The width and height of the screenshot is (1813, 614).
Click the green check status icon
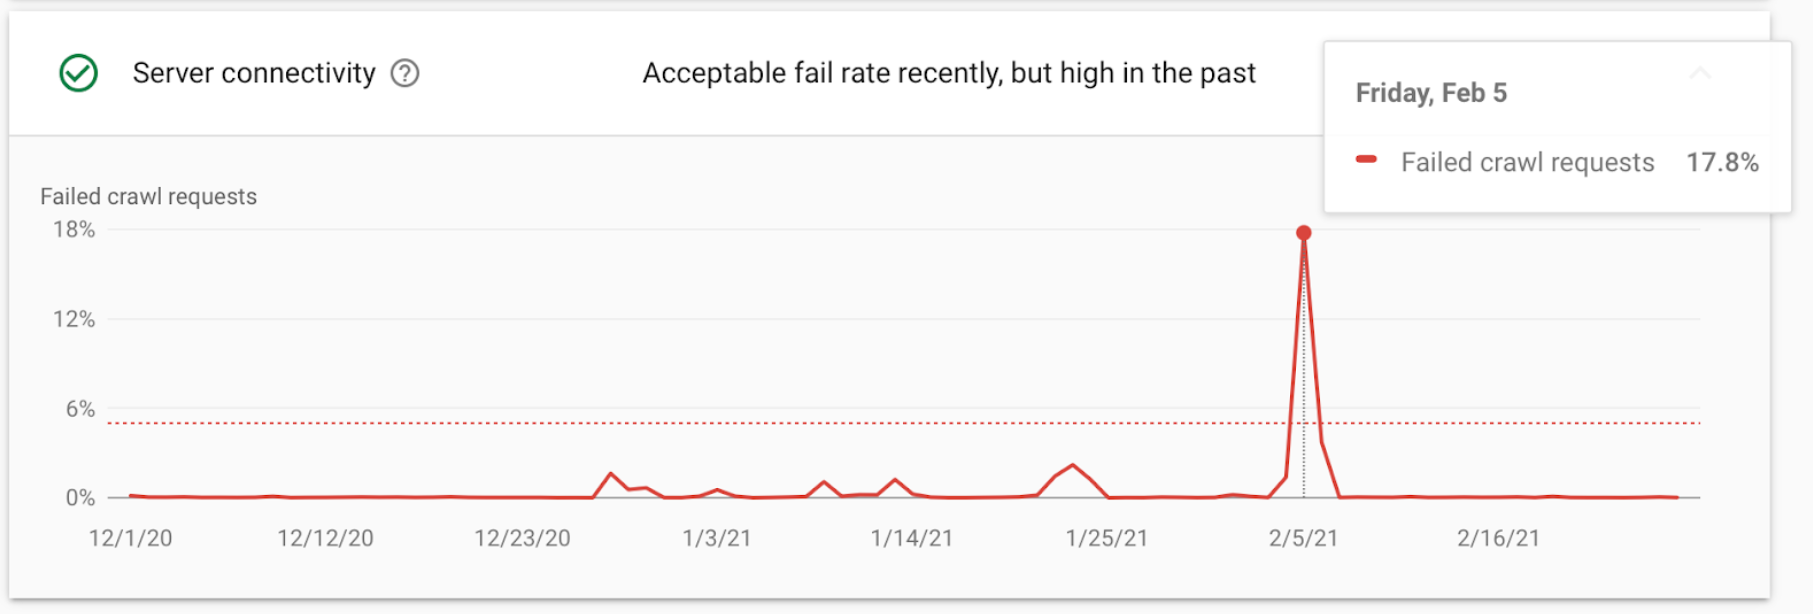click(78, 73)
